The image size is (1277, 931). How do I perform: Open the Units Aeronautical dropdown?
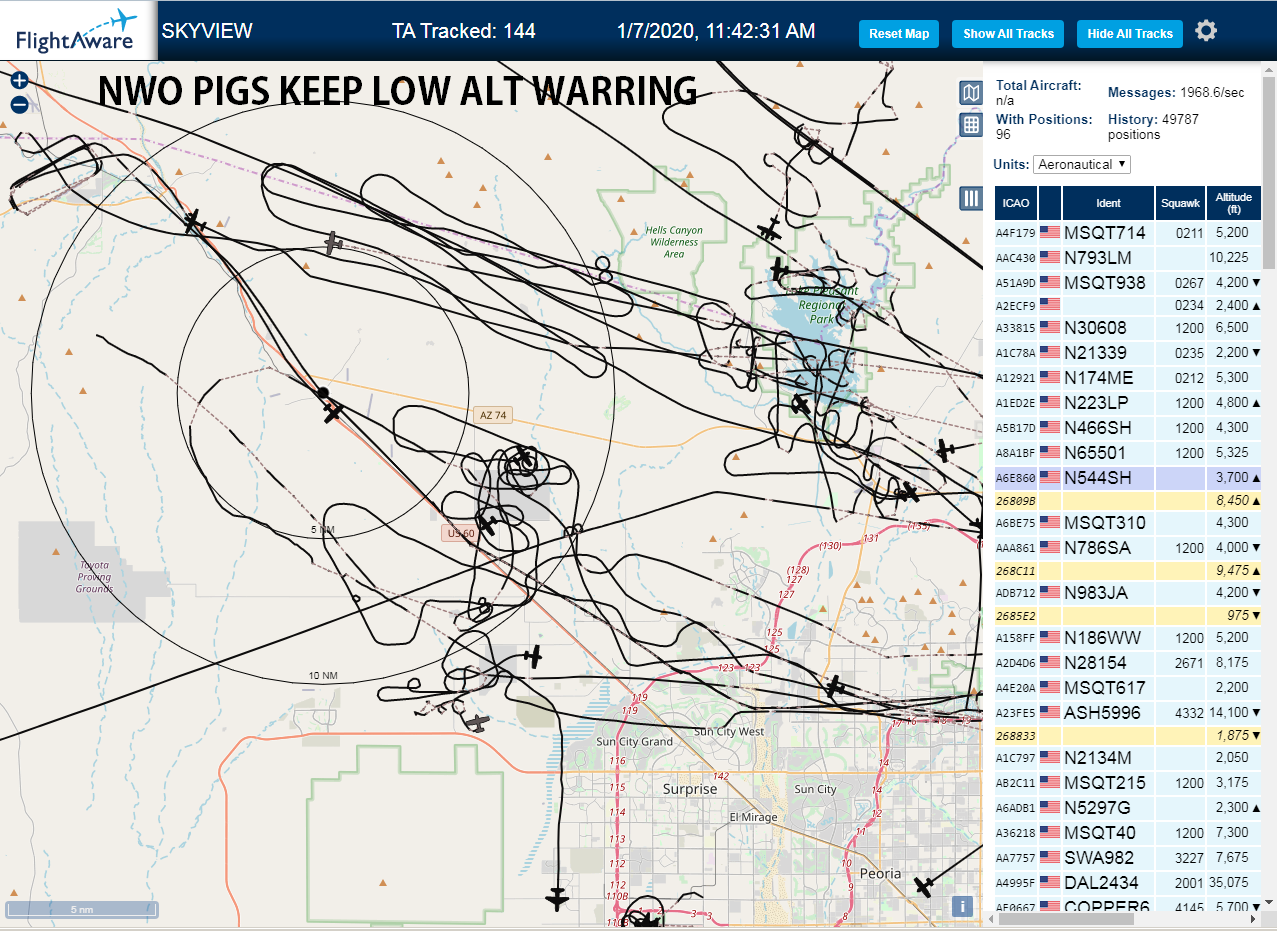(1082, 164)
